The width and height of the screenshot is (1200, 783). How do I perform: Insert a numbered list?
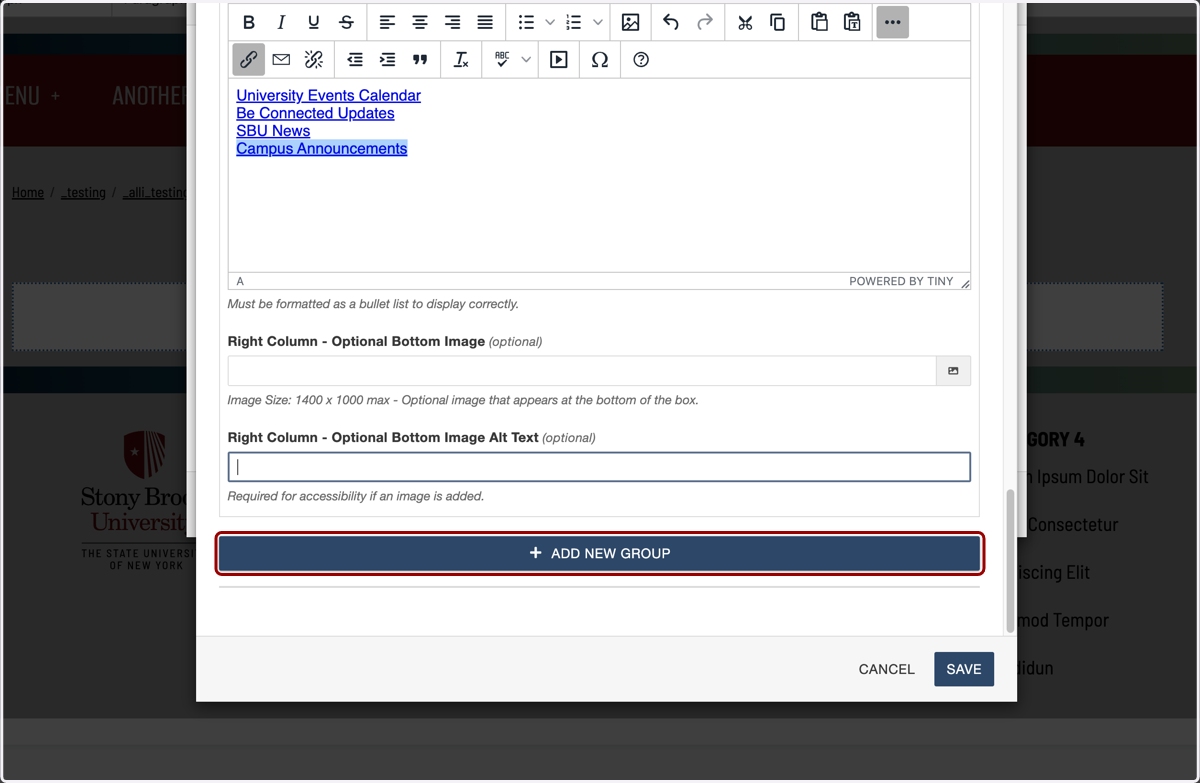point(574,22)
